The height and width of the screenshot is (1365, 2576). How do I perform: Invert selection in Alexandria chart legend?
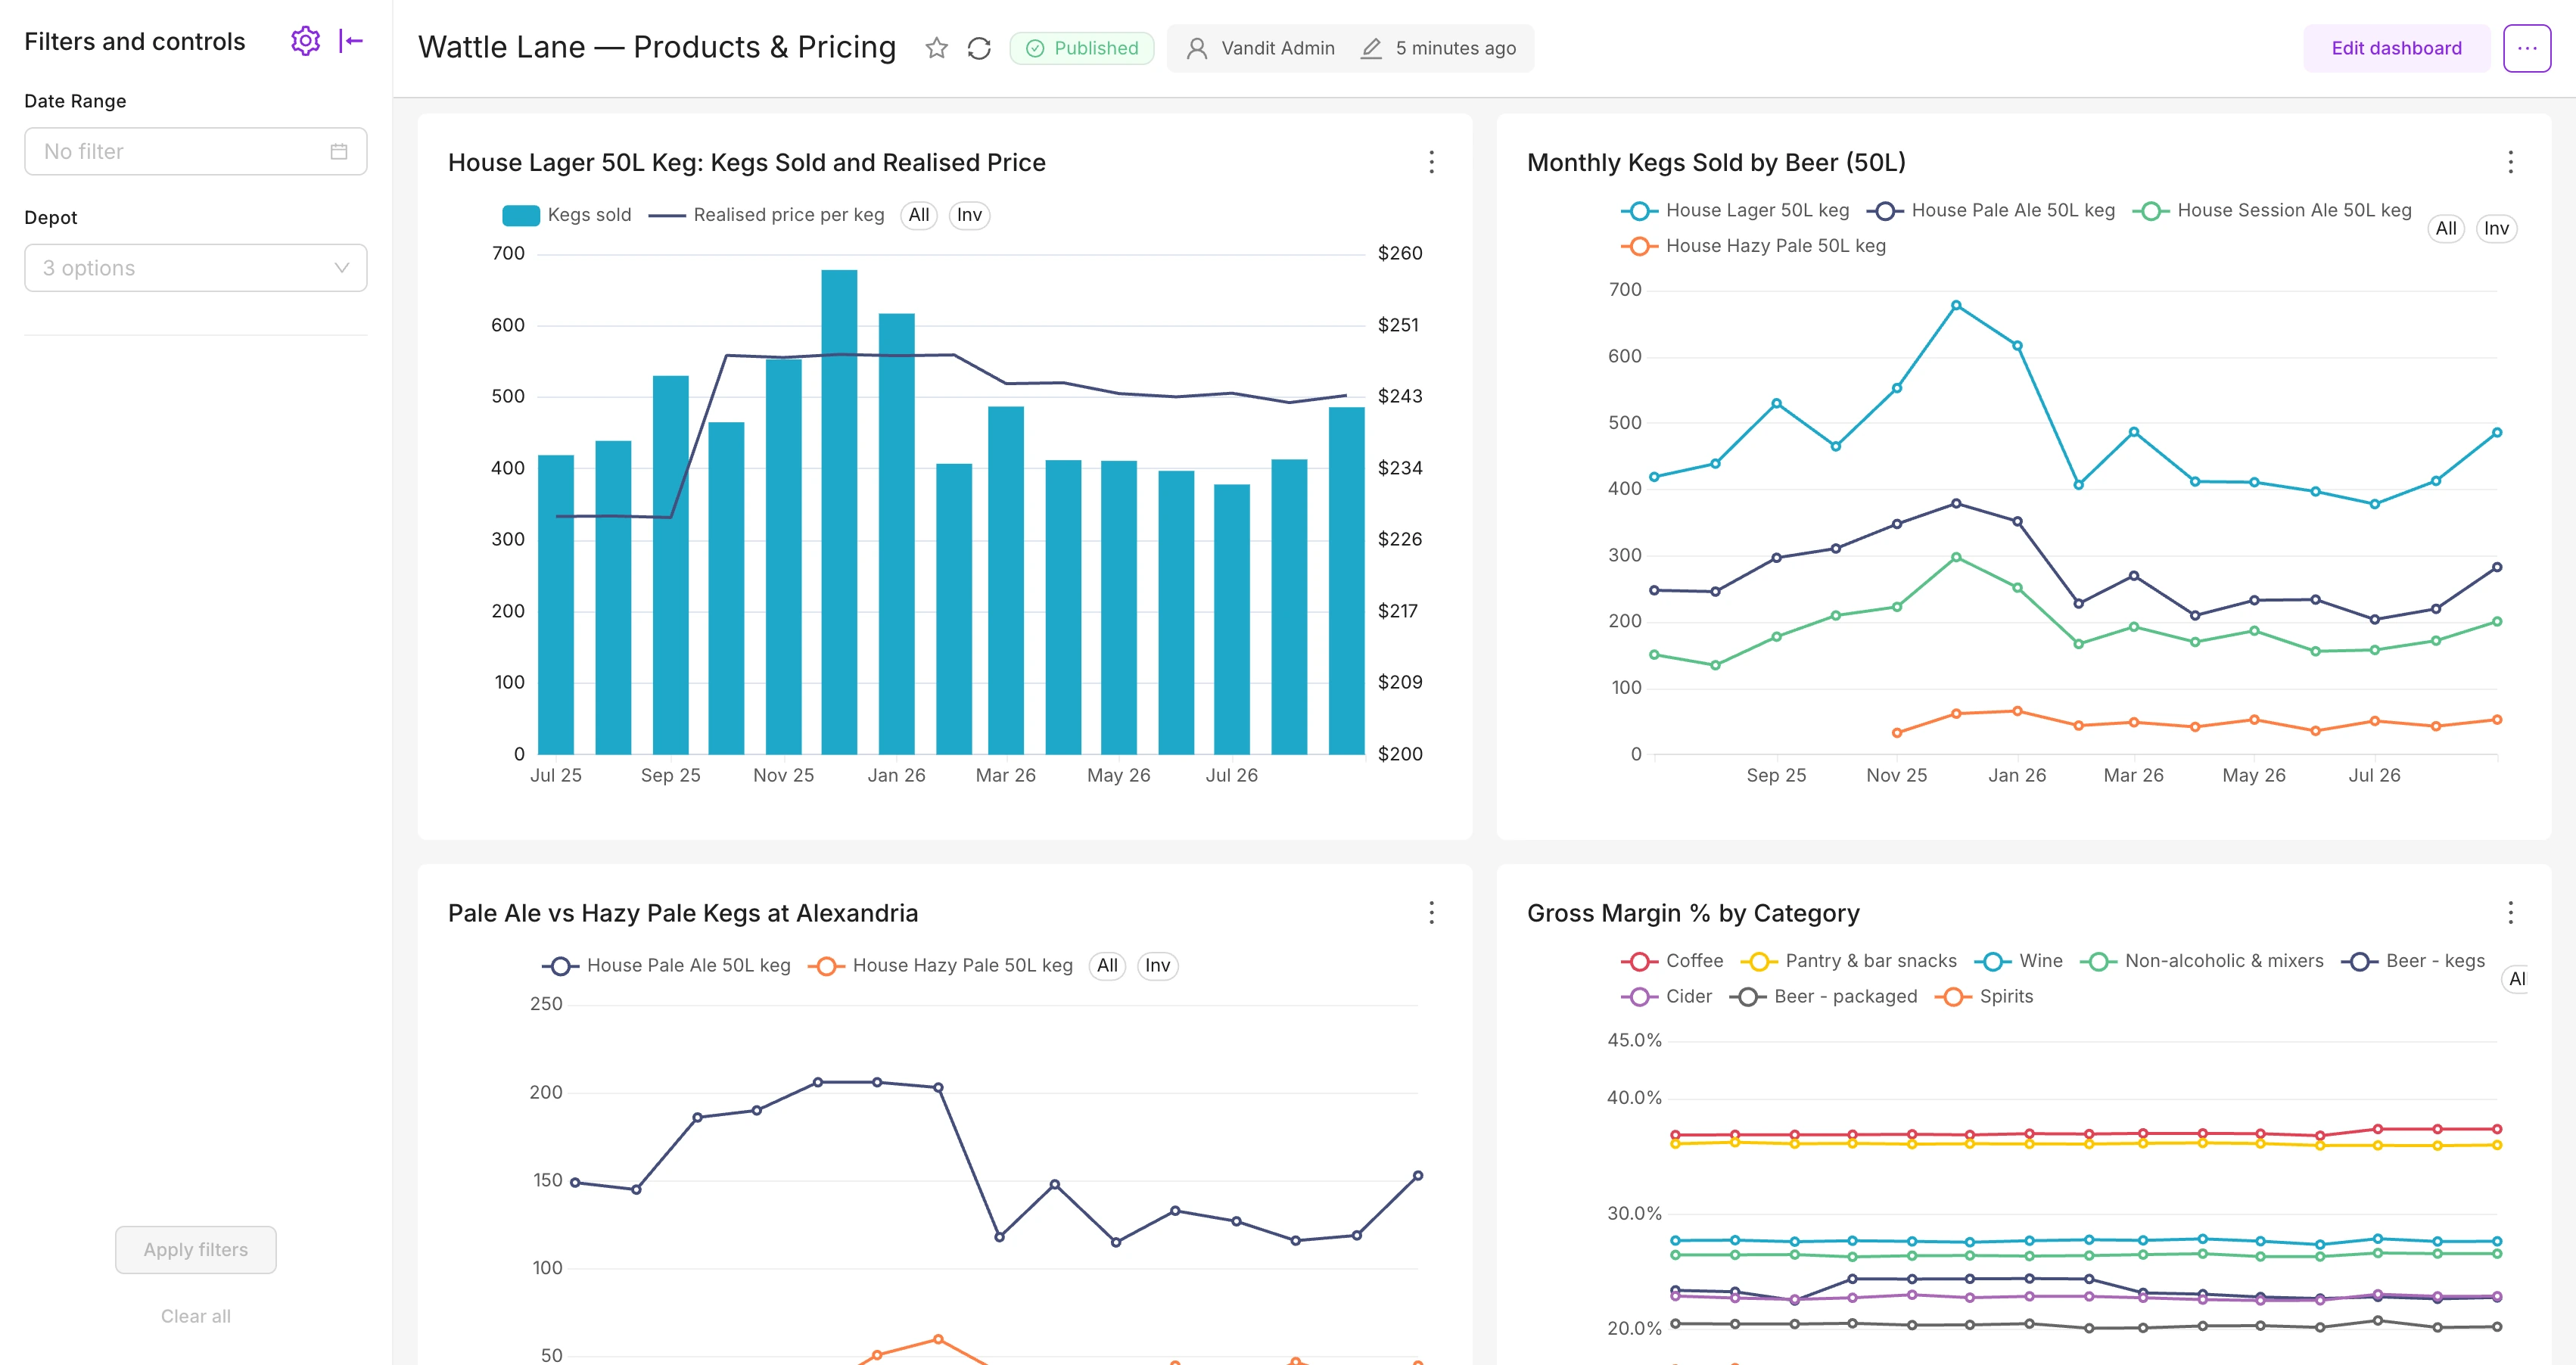[1157, 966]
